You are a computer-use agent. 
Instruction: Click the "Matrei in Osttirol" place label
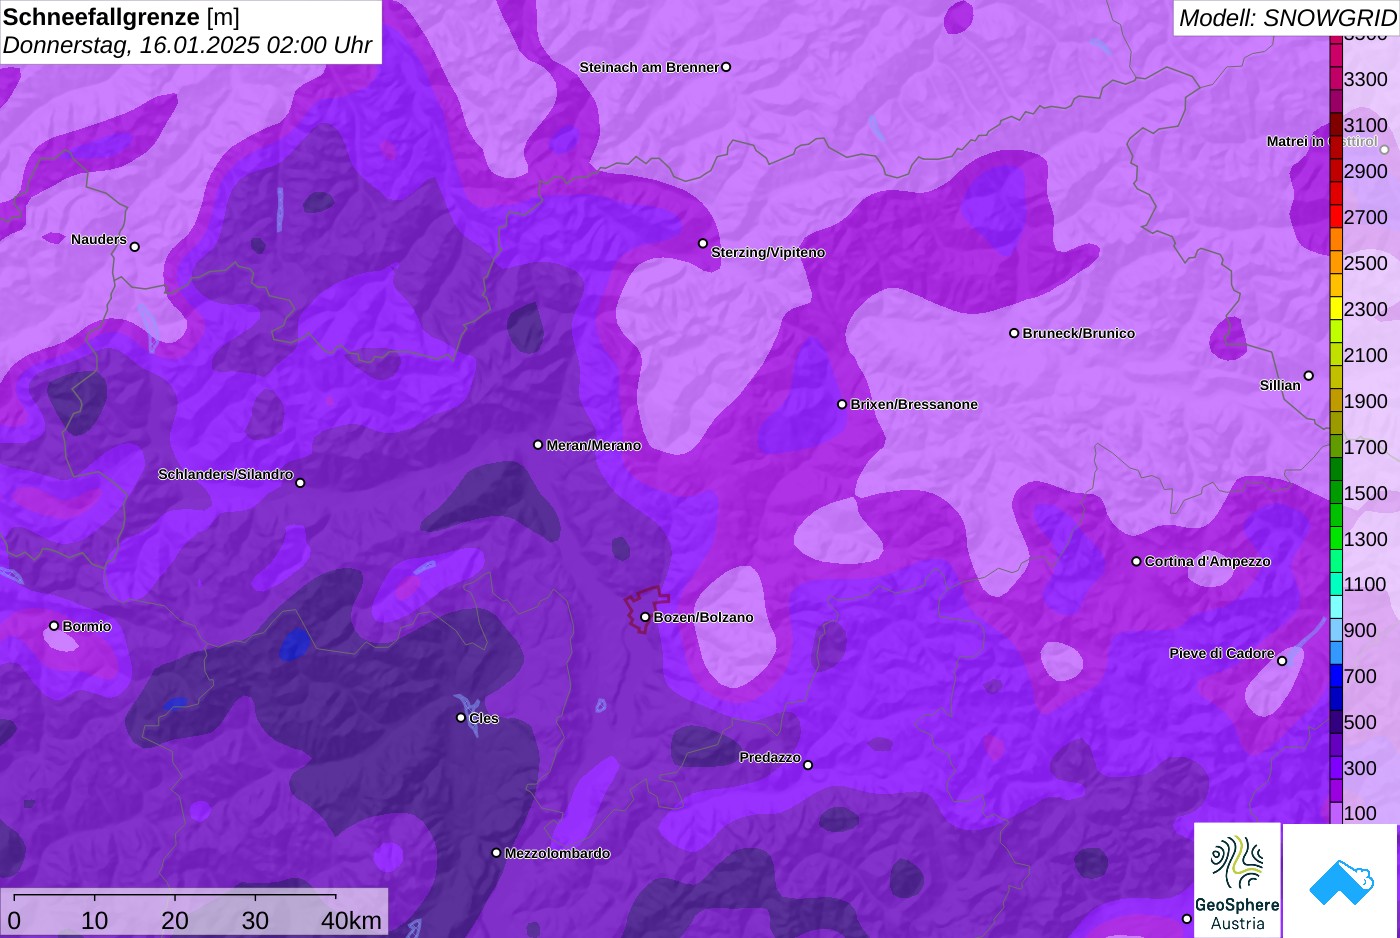click(1322, 141)
